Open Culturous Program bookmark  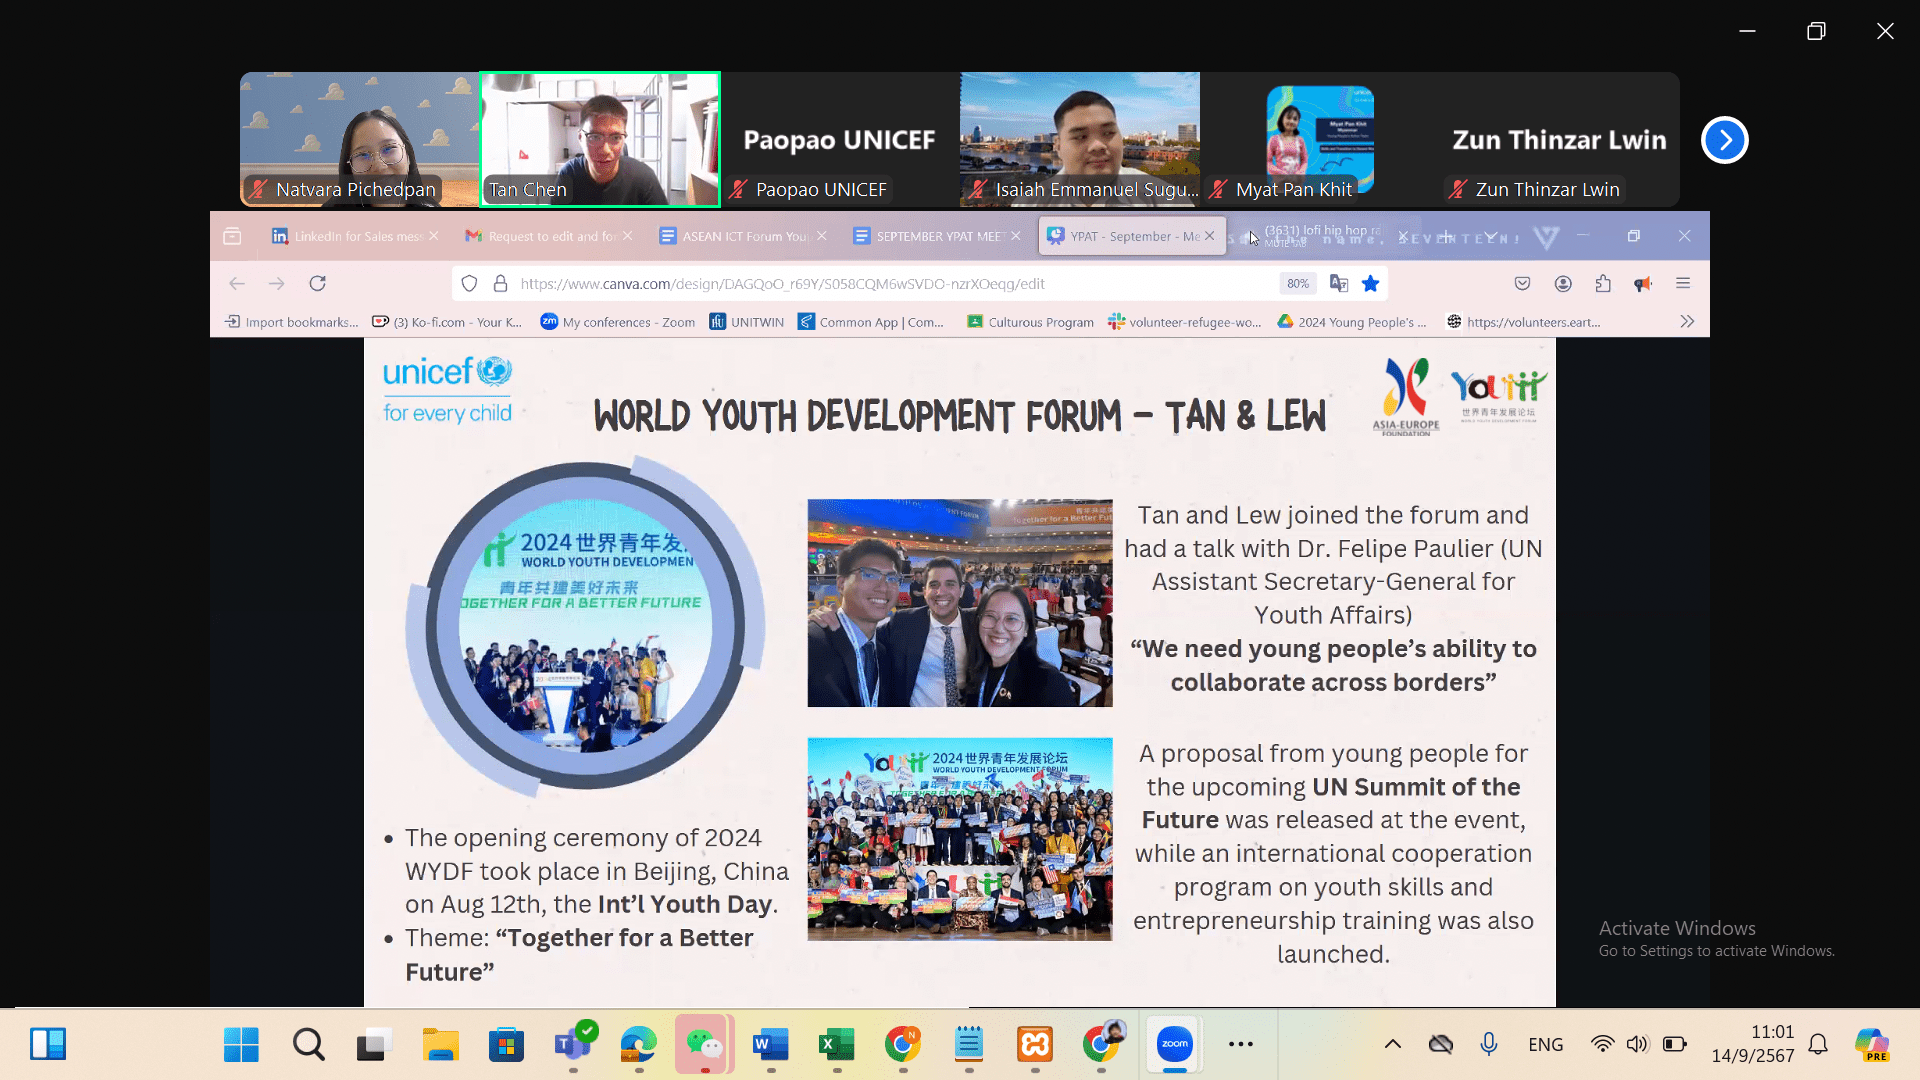[x=1031, y=322]
